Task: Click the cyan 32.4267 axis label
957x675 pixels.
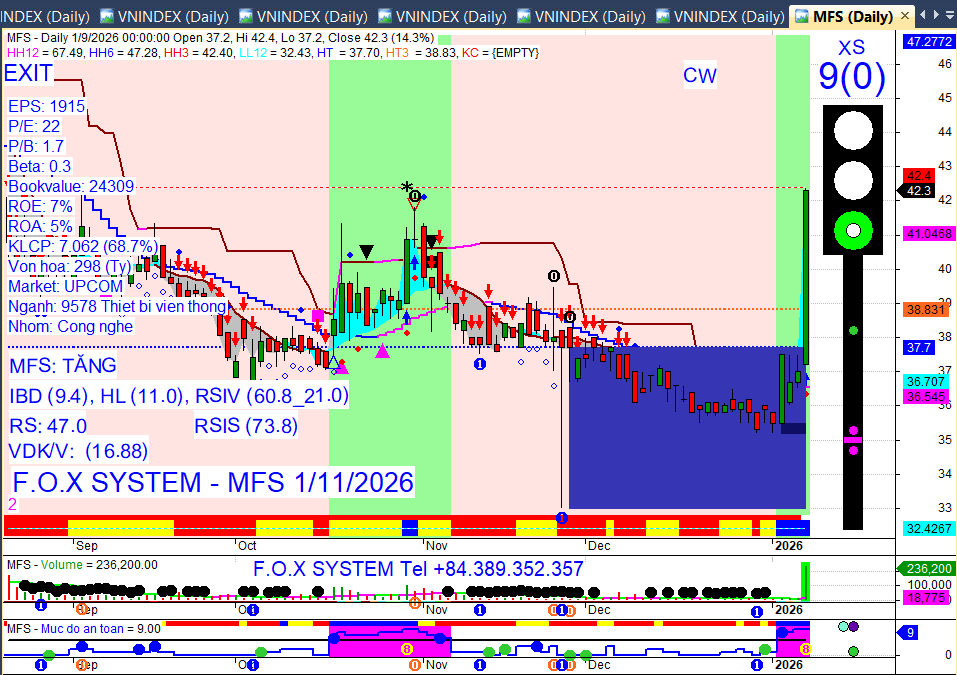Action: click(929, 529)
